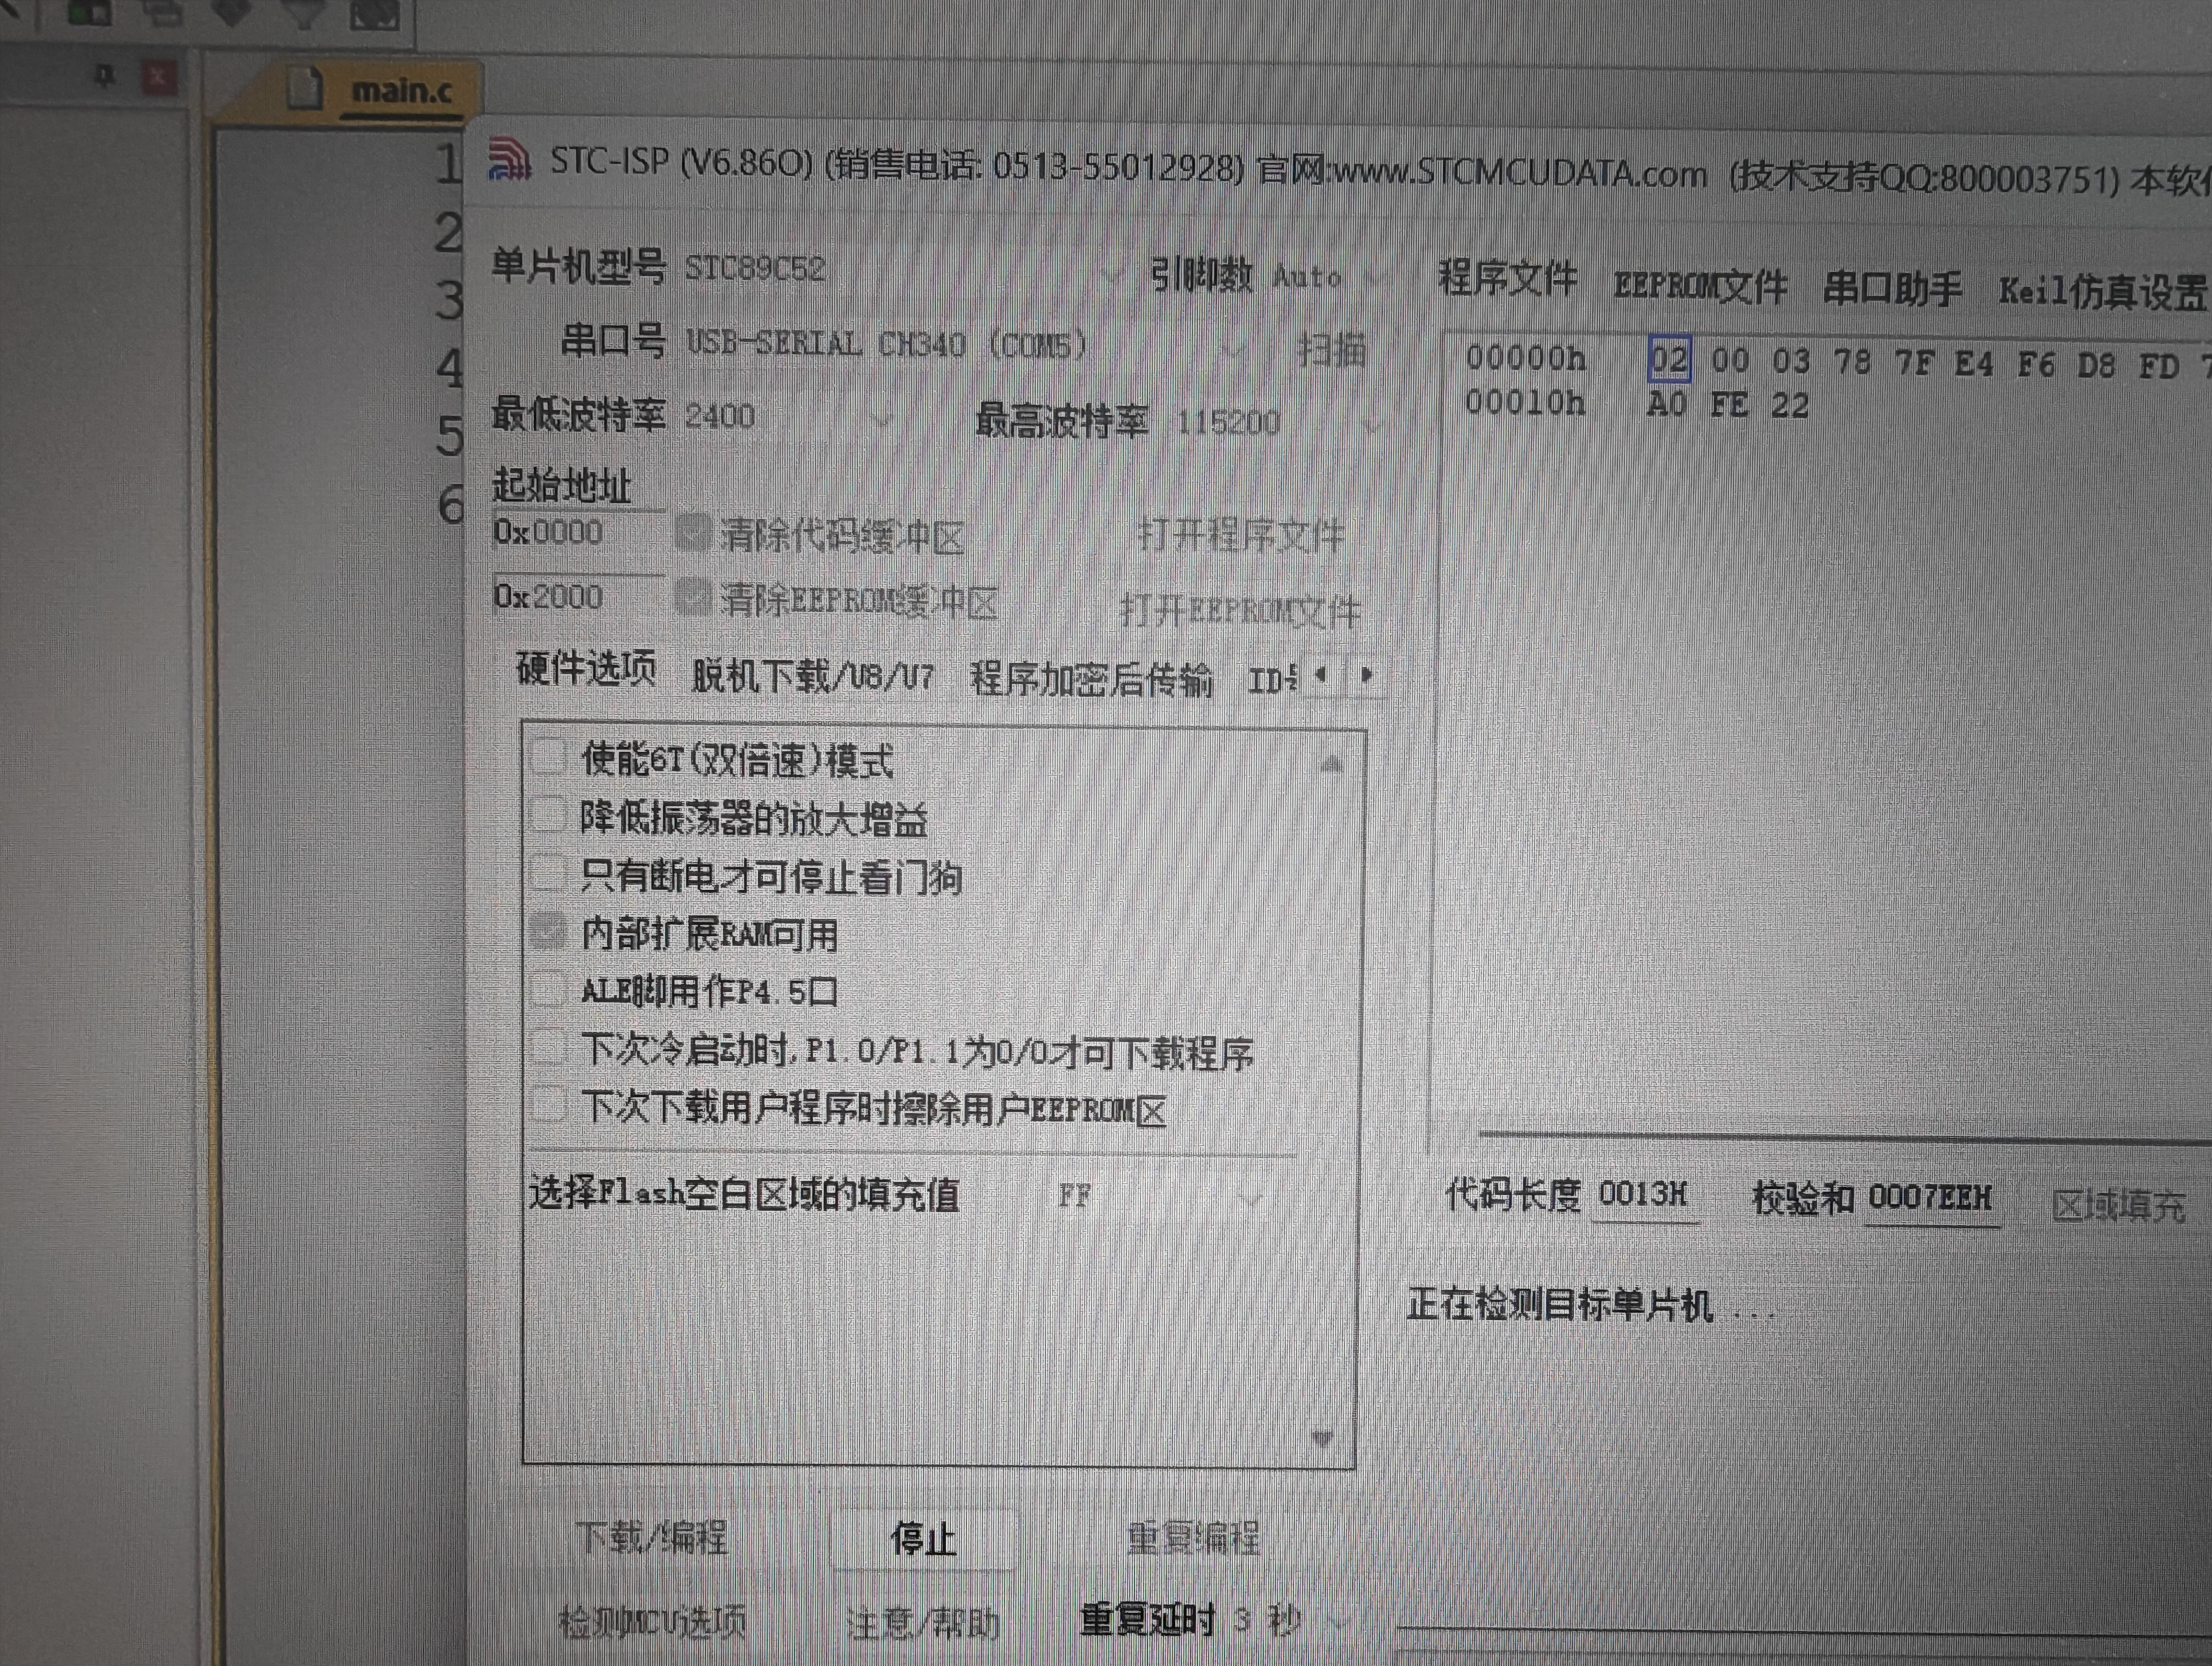Check 降低振荡器的放大增益 option
The image size is (2212, 1666).
[548, 814]
